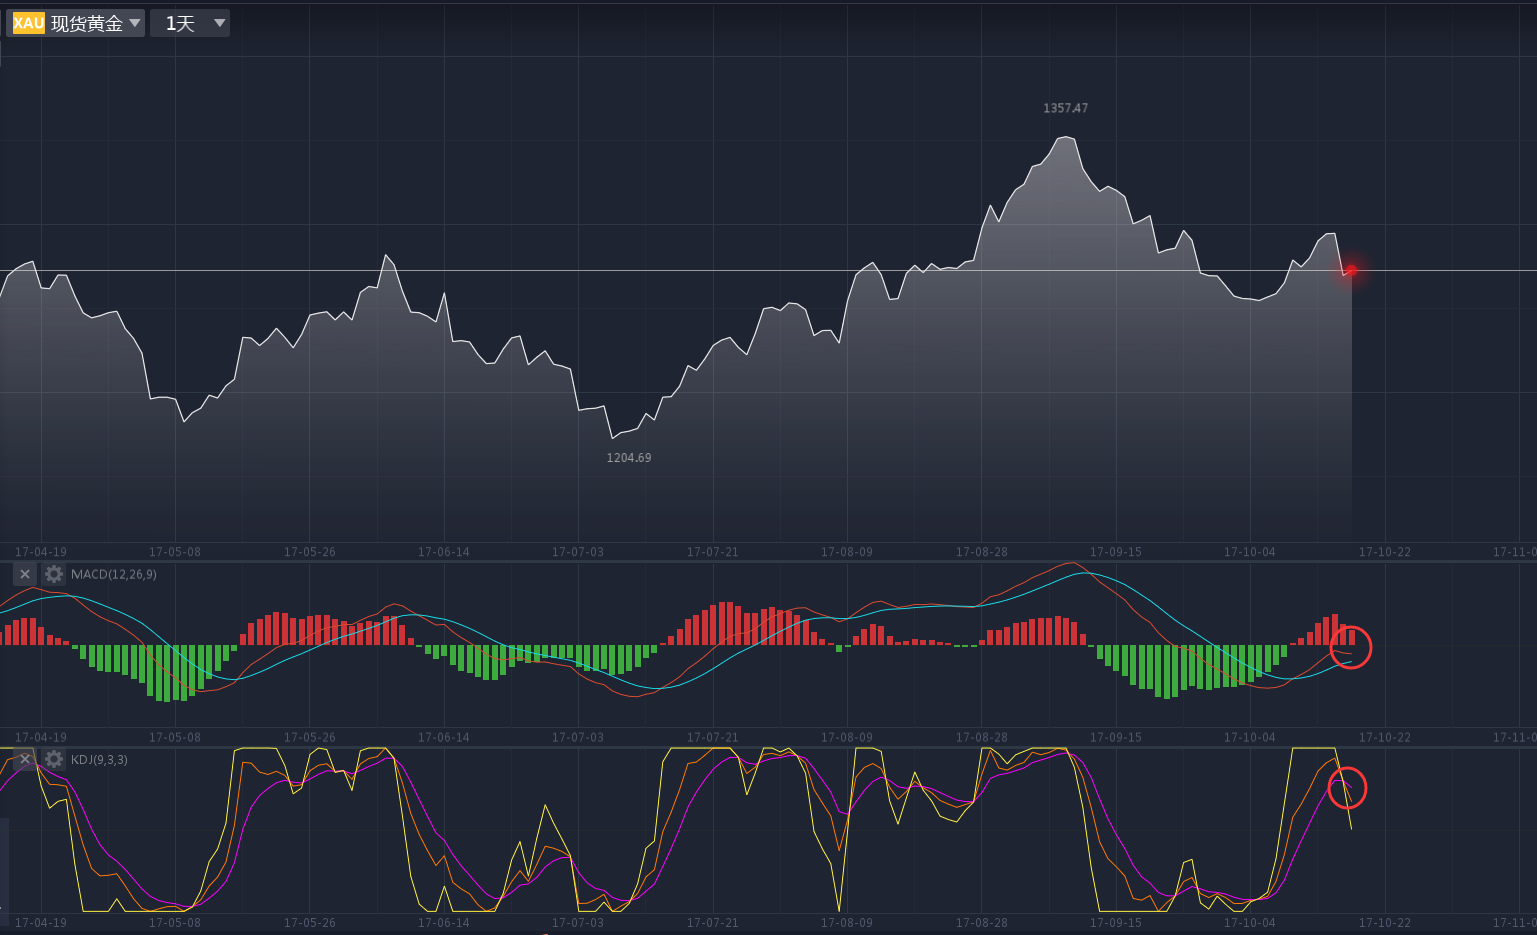Click the 17-10-22 date on price axis

tap(1384, 552)
